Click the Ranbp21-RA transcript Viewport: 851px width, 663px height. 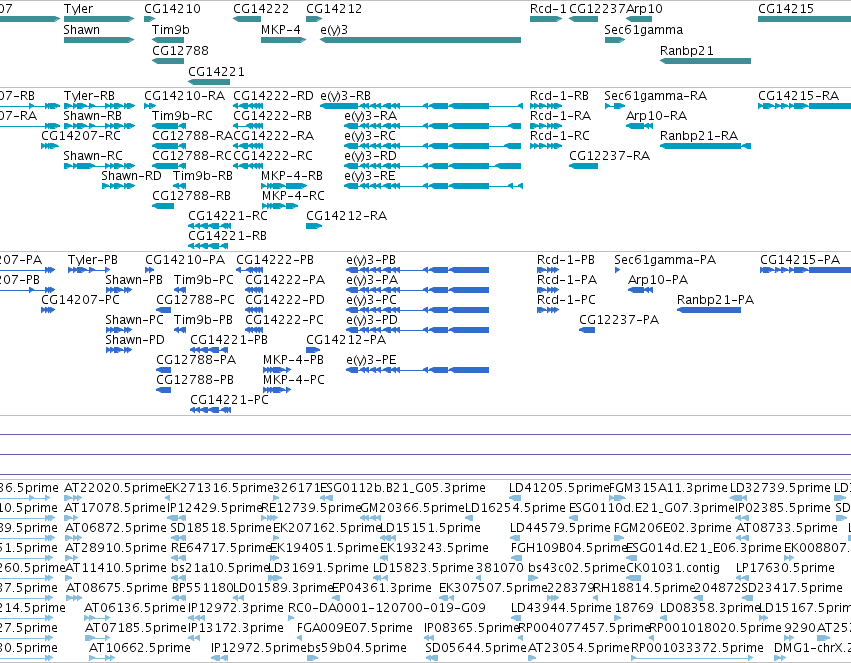706,146
